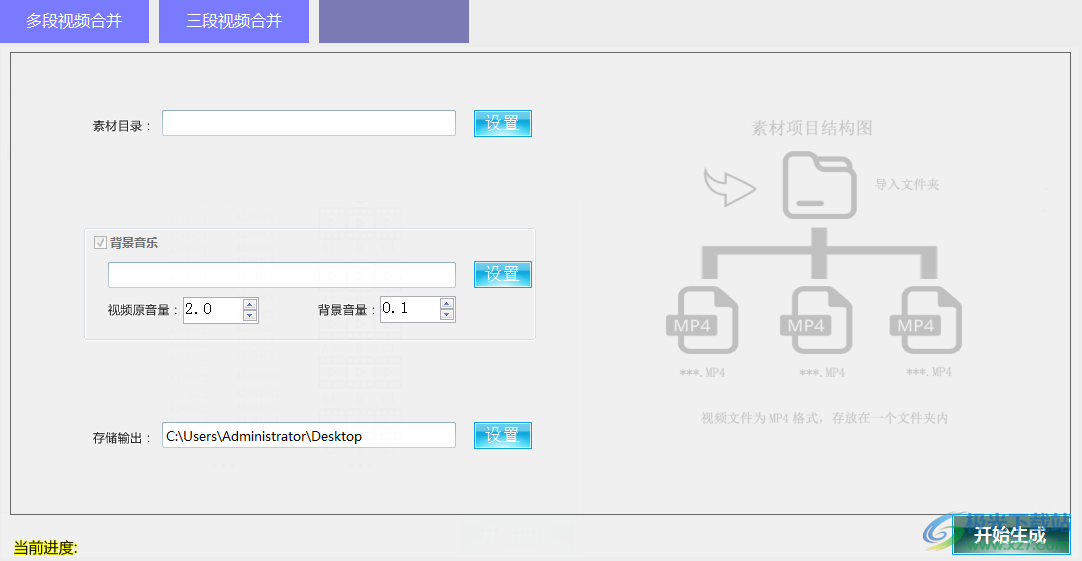Increase 视频原音量 with the up arrow
The image size is (1082, 561).
pyautogui.click(x=250, y=304)
